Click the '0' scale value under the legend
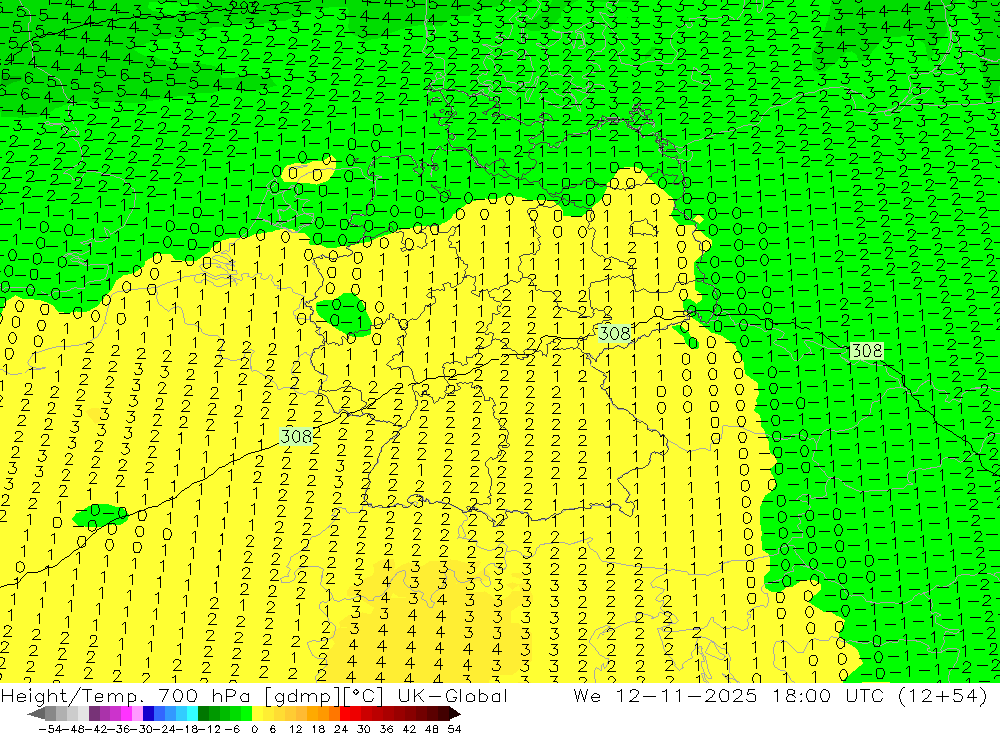This screenshot has width=1000, height=733. (x=254, y=729)
